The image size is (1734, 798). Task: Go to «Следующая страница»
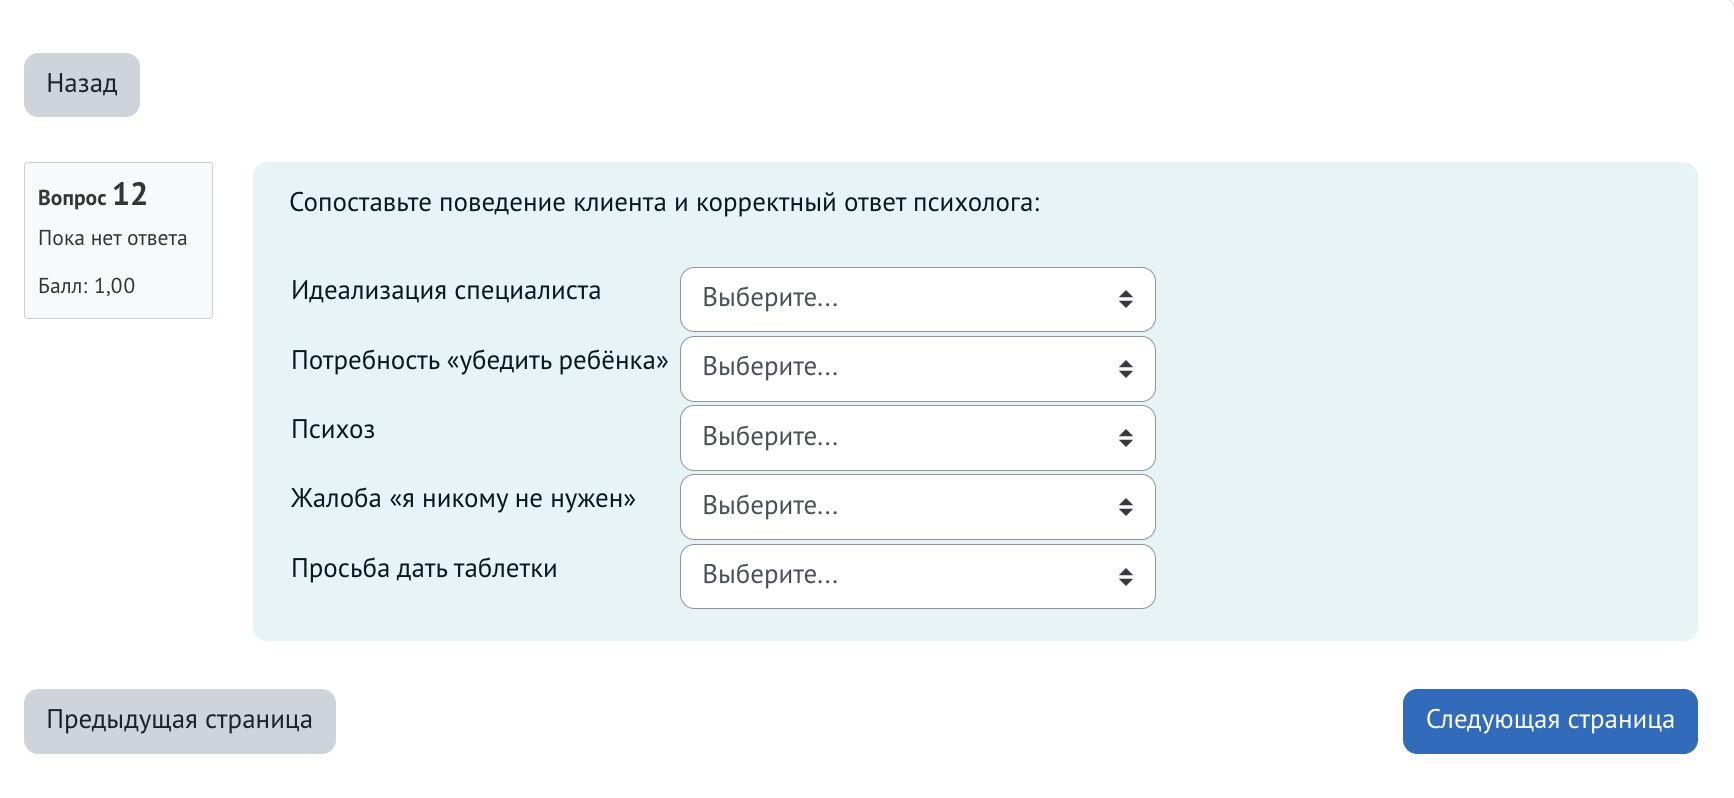pyautogui.click(x=1549, y=720)
